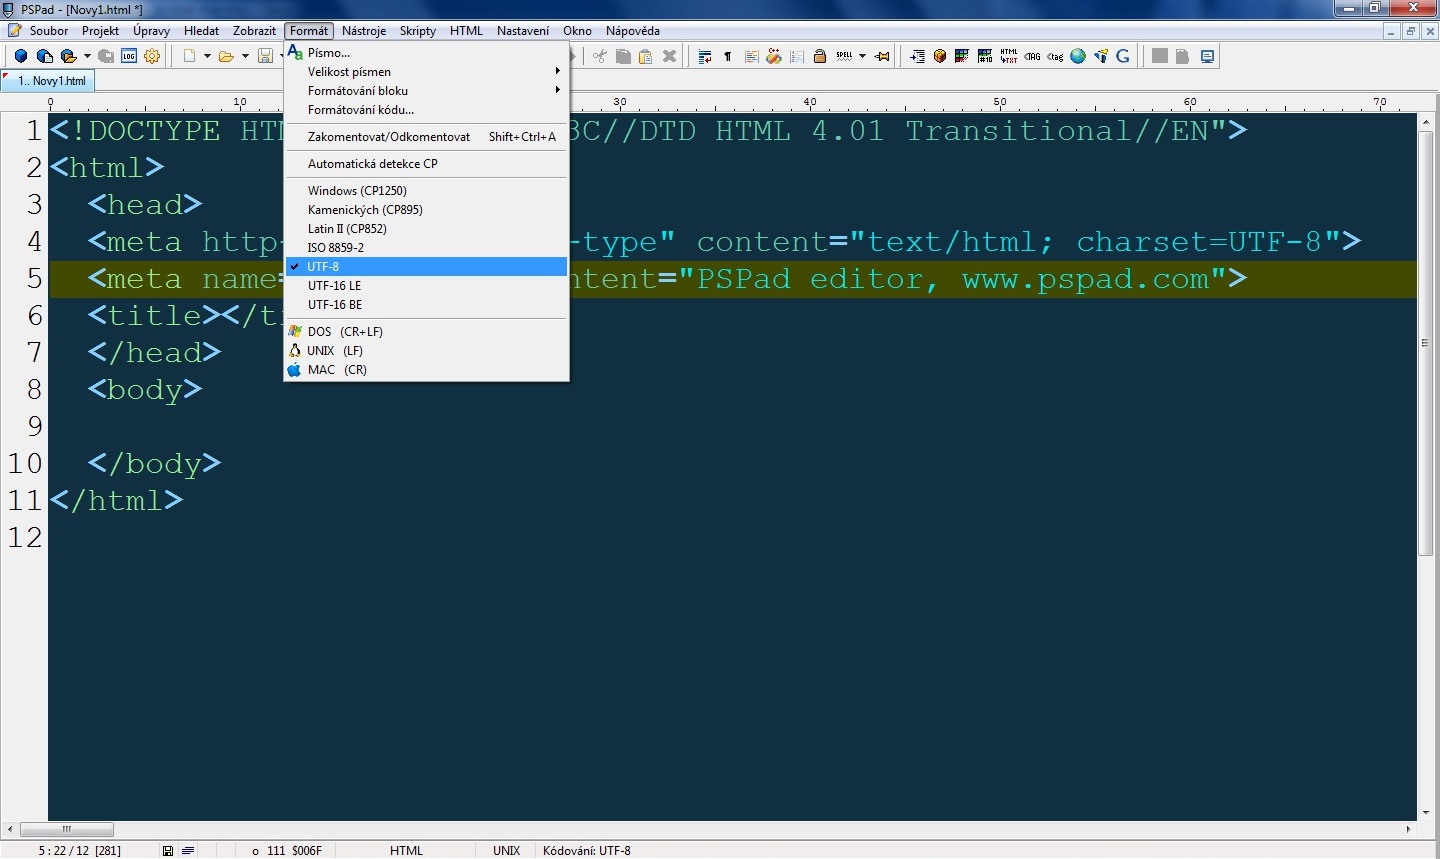Switch line endings to DOS (CR+LF)
The width and height of the screenshot is (1440, 859).
[345, 332]
